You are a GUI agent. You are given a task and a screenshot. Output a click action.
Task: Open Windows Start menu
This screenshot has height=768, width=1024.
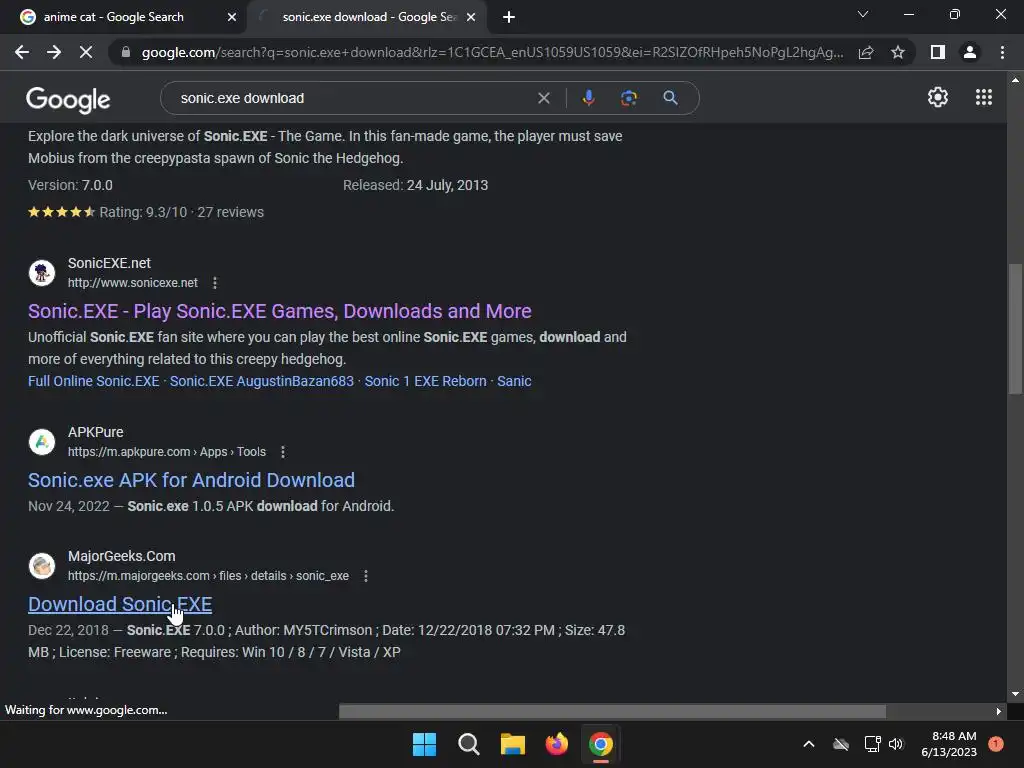tap(424, 744)
